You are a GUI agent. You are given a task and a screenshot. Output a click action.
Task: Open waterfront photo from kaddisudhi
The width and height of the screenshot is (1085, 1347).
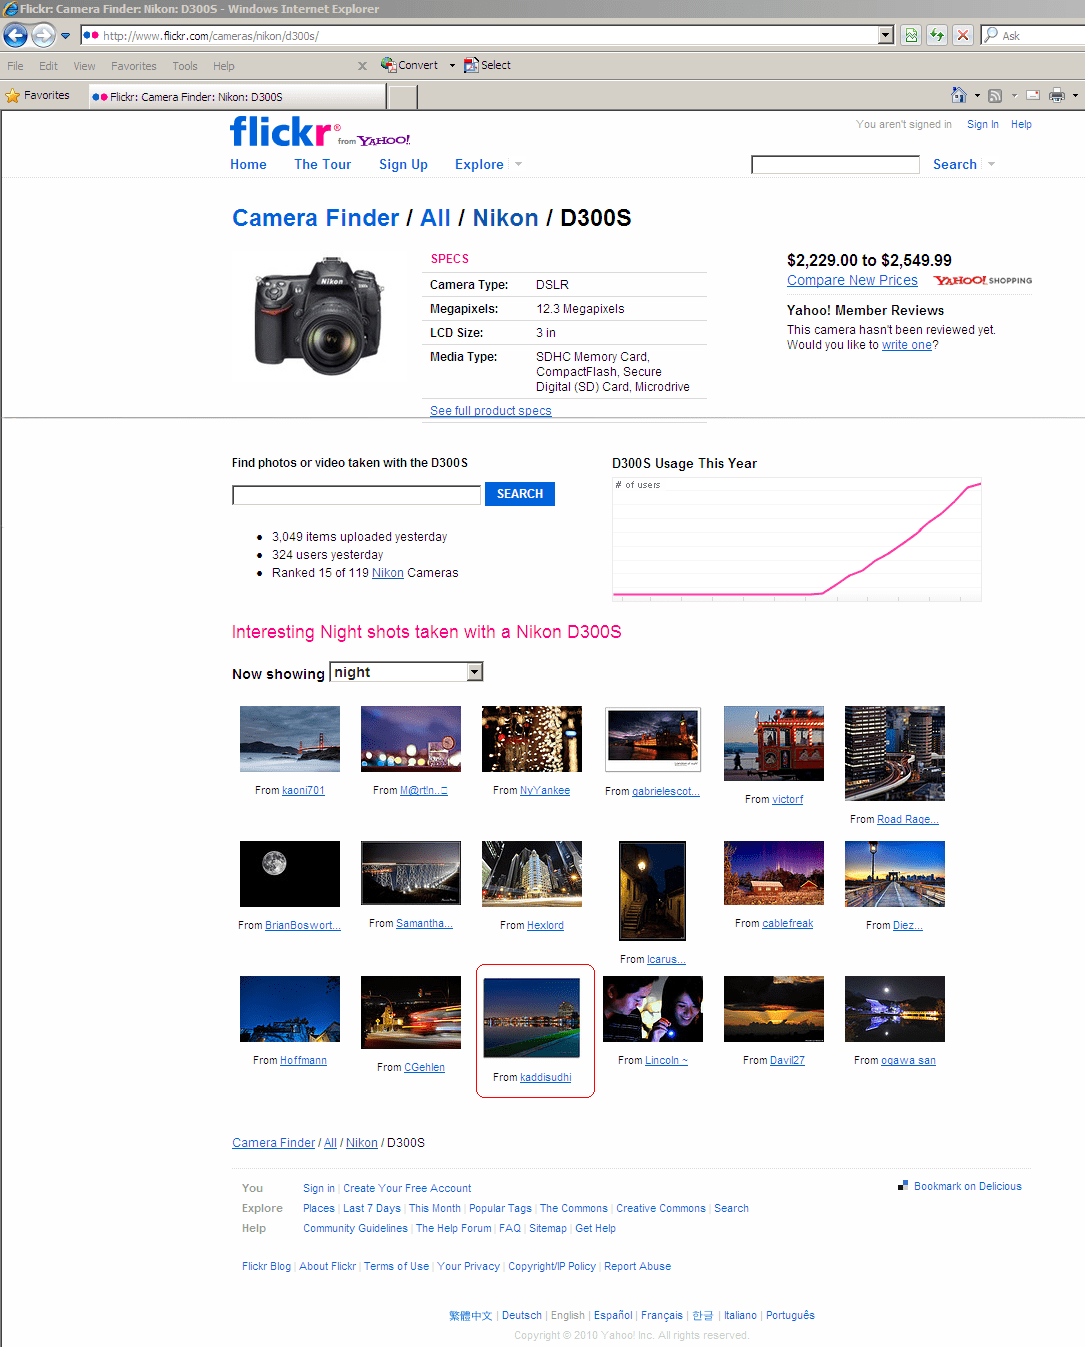click(532, 1018)
